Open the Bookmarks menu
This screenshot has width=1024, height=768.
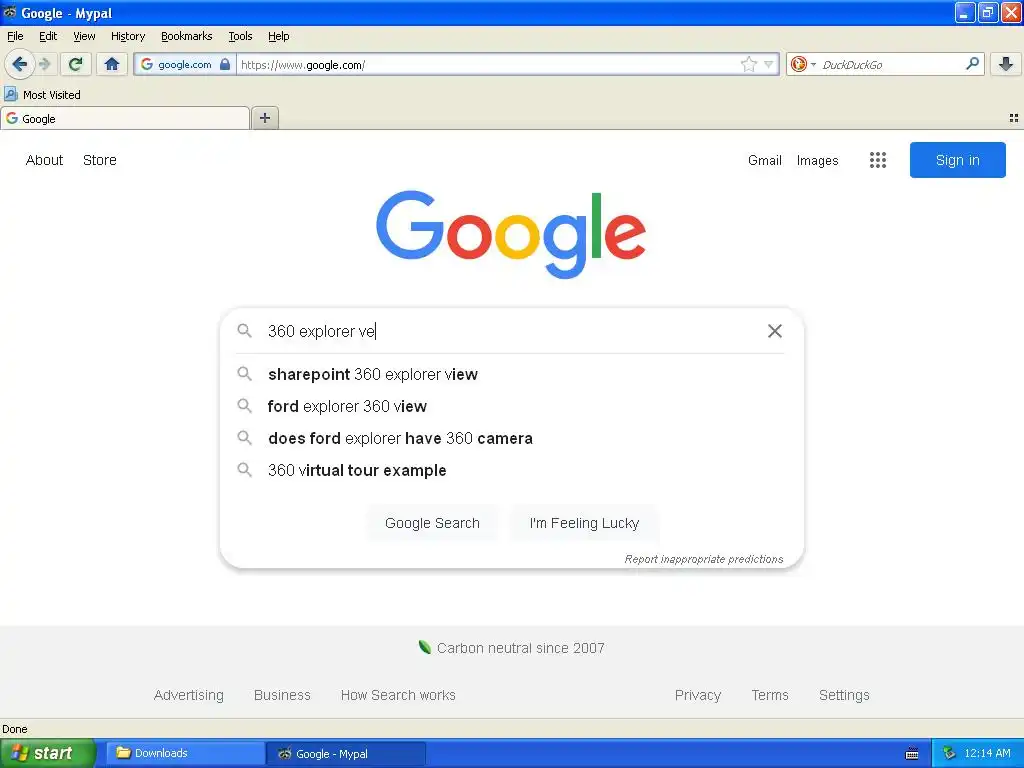pyautogui.click(x=187, y=37)
